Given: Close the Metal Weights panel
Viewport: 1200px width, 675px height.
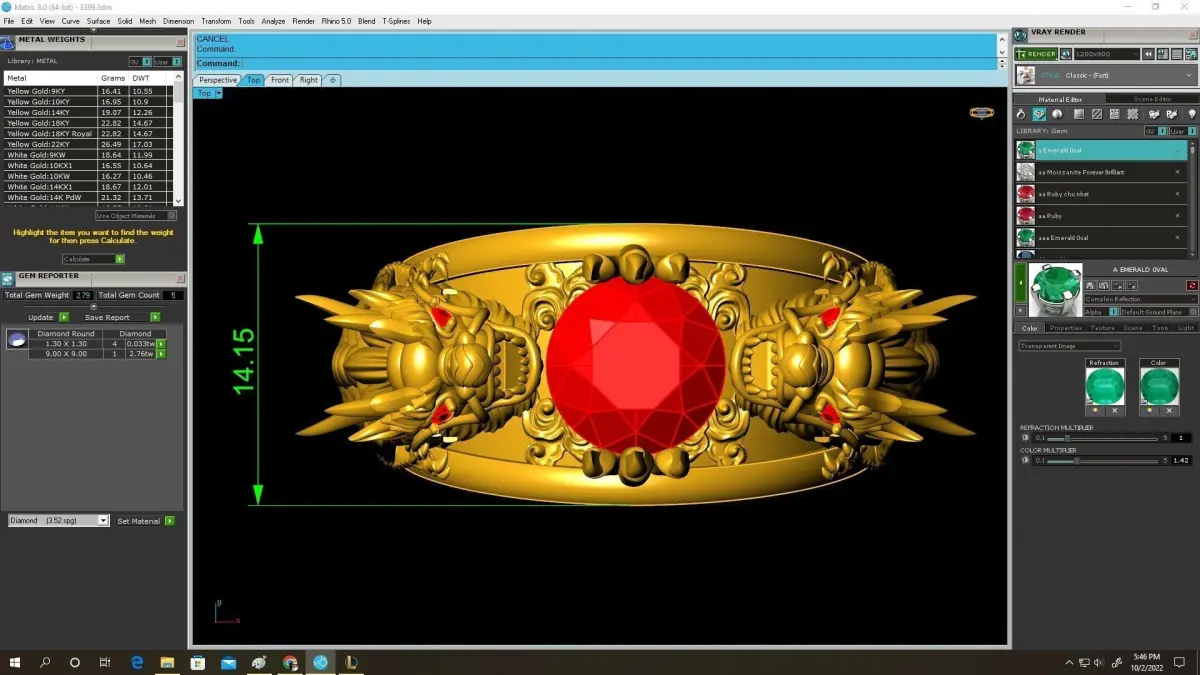Looking at the screenshot, I should pos(181,42).
